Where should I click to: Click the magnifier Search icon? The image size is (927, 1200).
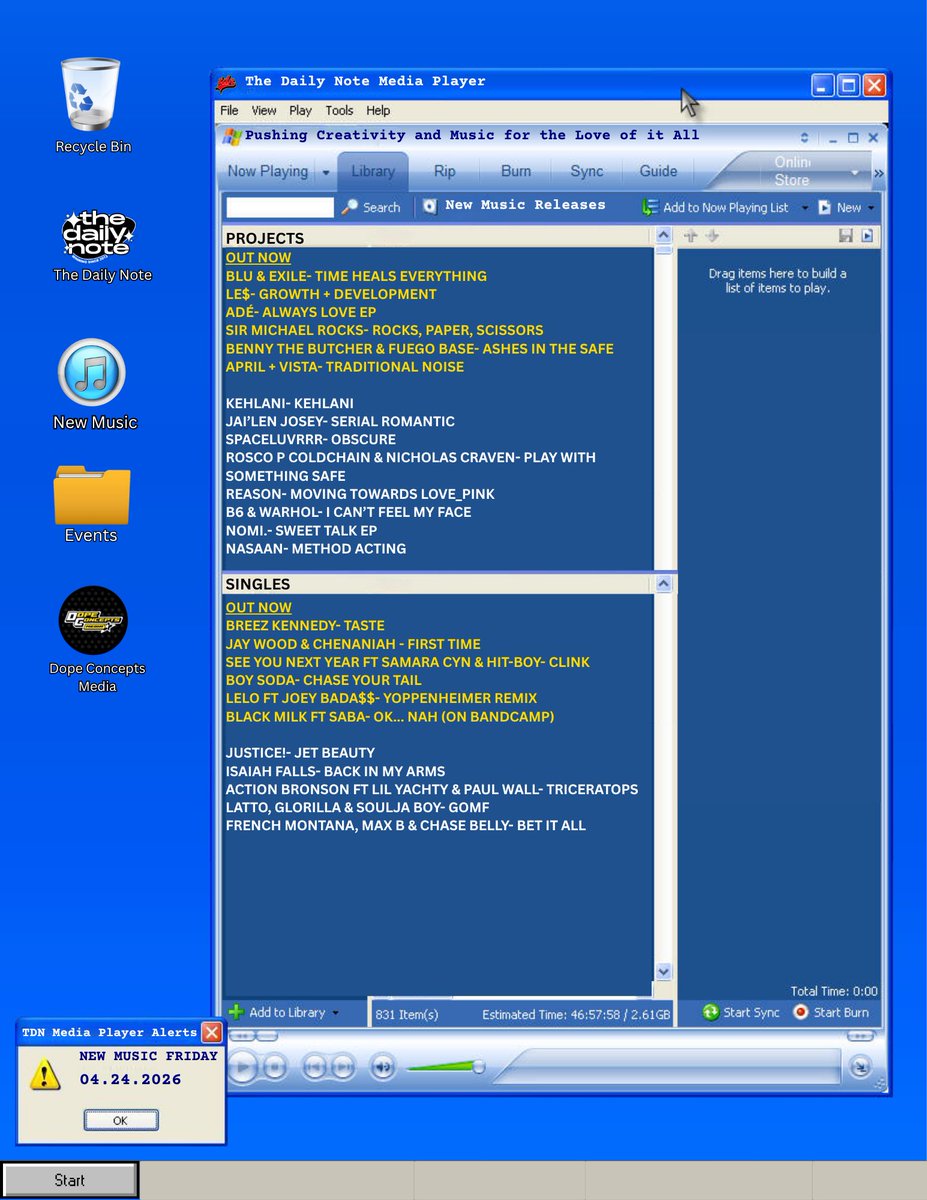[349, 207]
